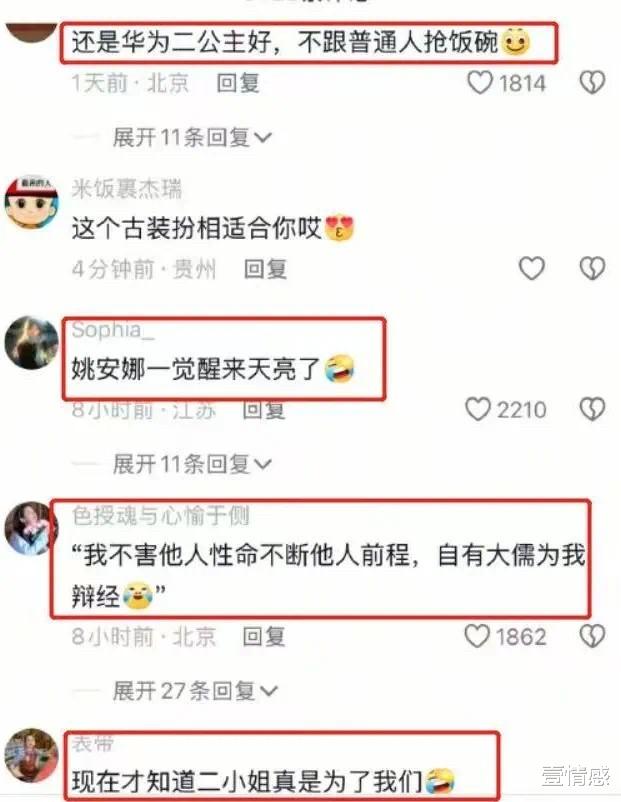
Task: Dislike 米饭裹杰瑞's comment
Action: 592,269
